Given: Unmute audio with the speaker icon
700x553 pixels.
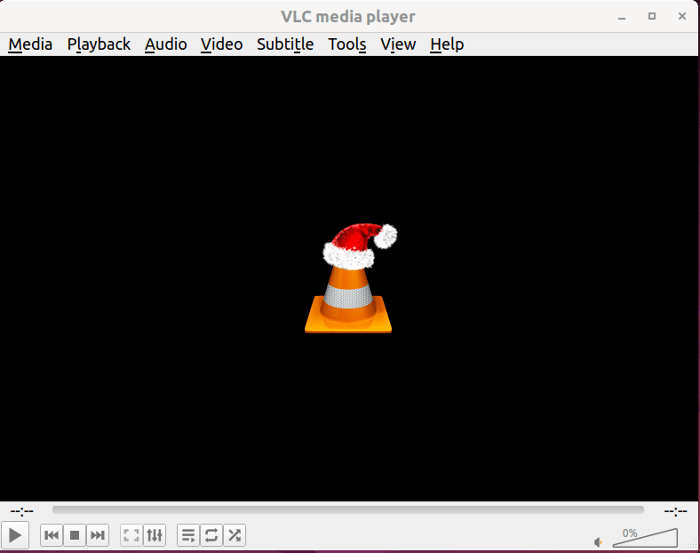Looking at the screenshot, I should (x=598, y=542).
